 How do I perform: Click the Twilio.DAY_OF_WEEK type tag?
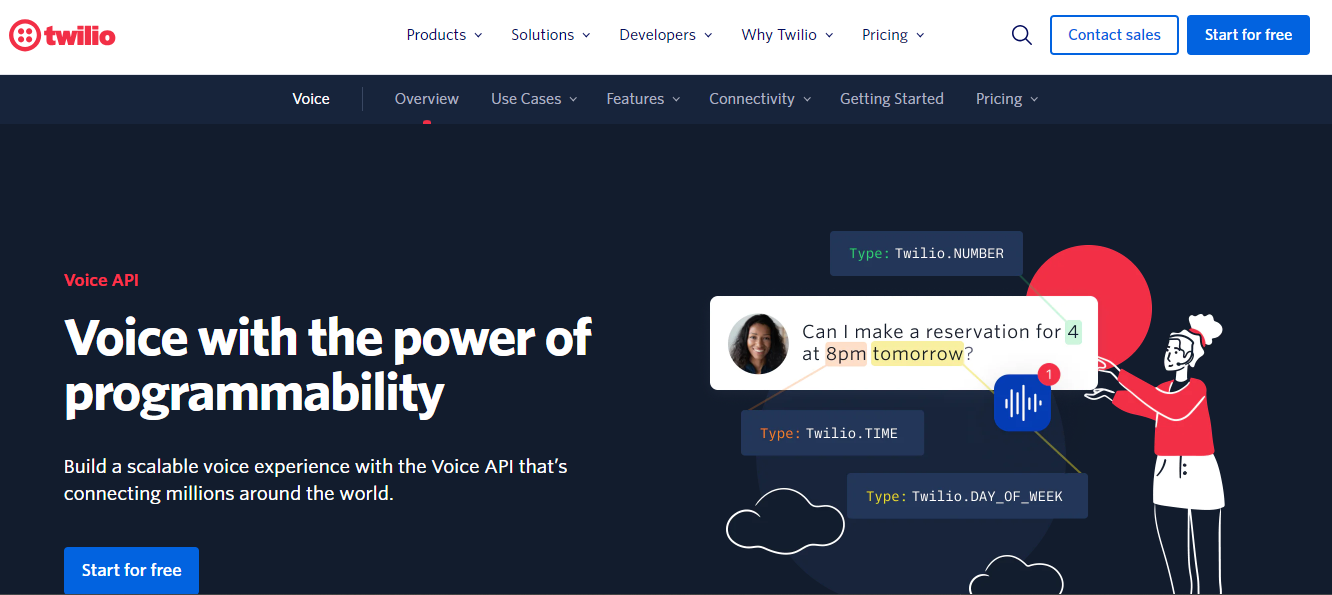[966, 496]
